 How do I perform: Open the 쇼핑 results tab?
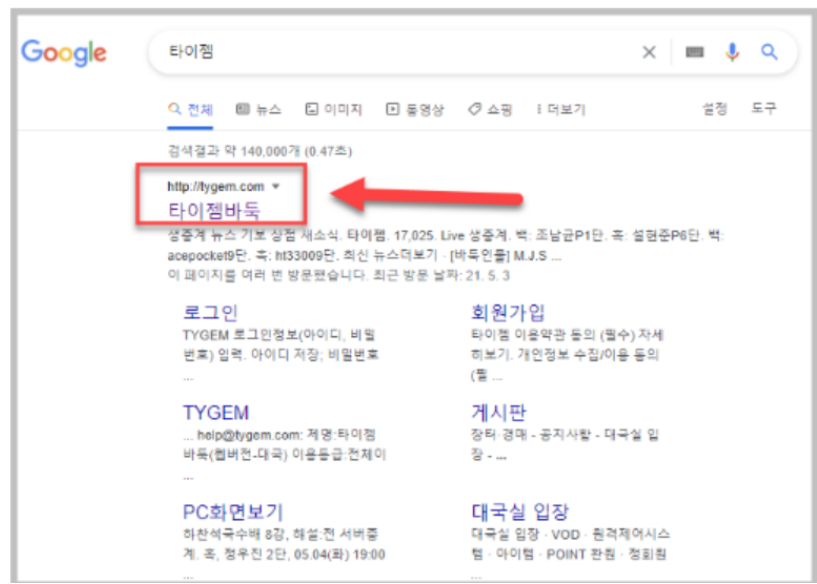pos(490,109)
